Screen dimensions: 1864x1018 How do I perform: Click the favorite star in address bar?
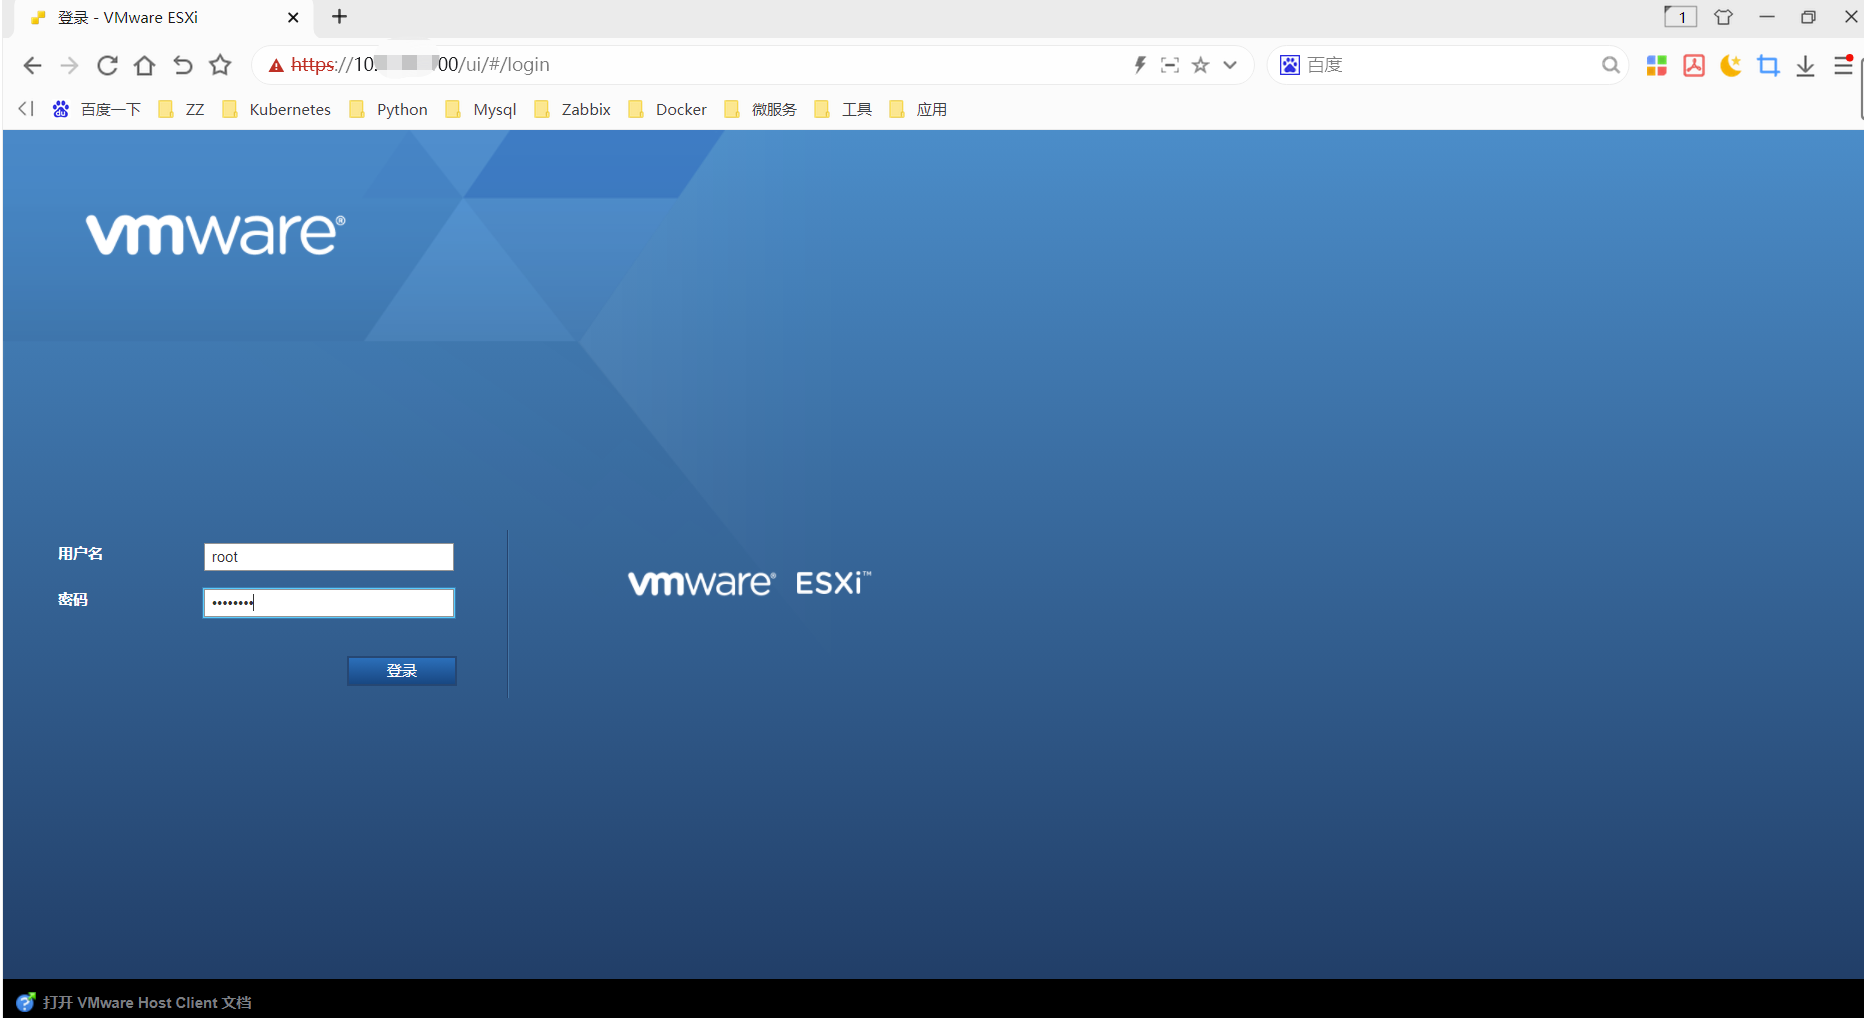tap(1201, 65)
